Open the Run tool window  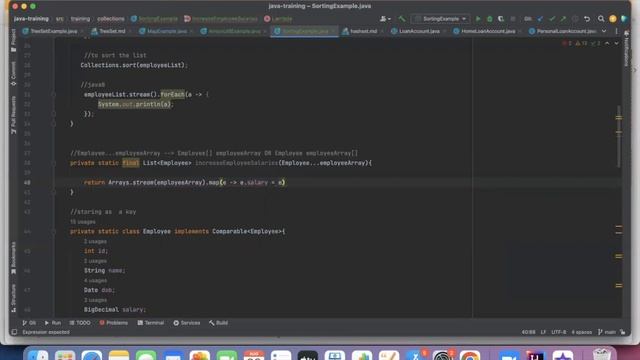53,323
